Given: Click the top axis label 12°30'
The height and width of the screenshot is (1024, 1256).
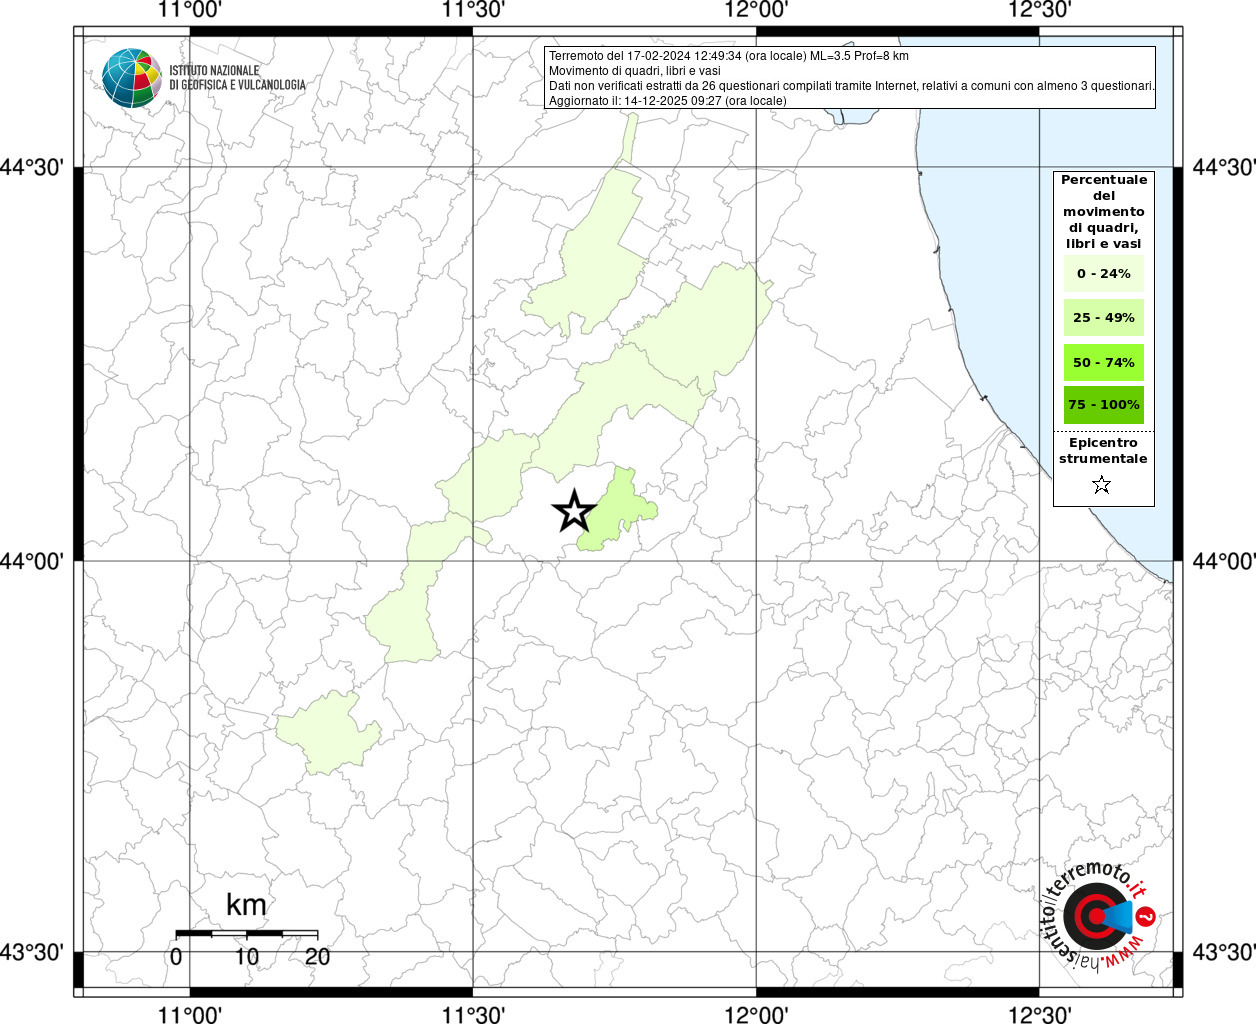Looking at the screenshot, I should (1039, 10).
